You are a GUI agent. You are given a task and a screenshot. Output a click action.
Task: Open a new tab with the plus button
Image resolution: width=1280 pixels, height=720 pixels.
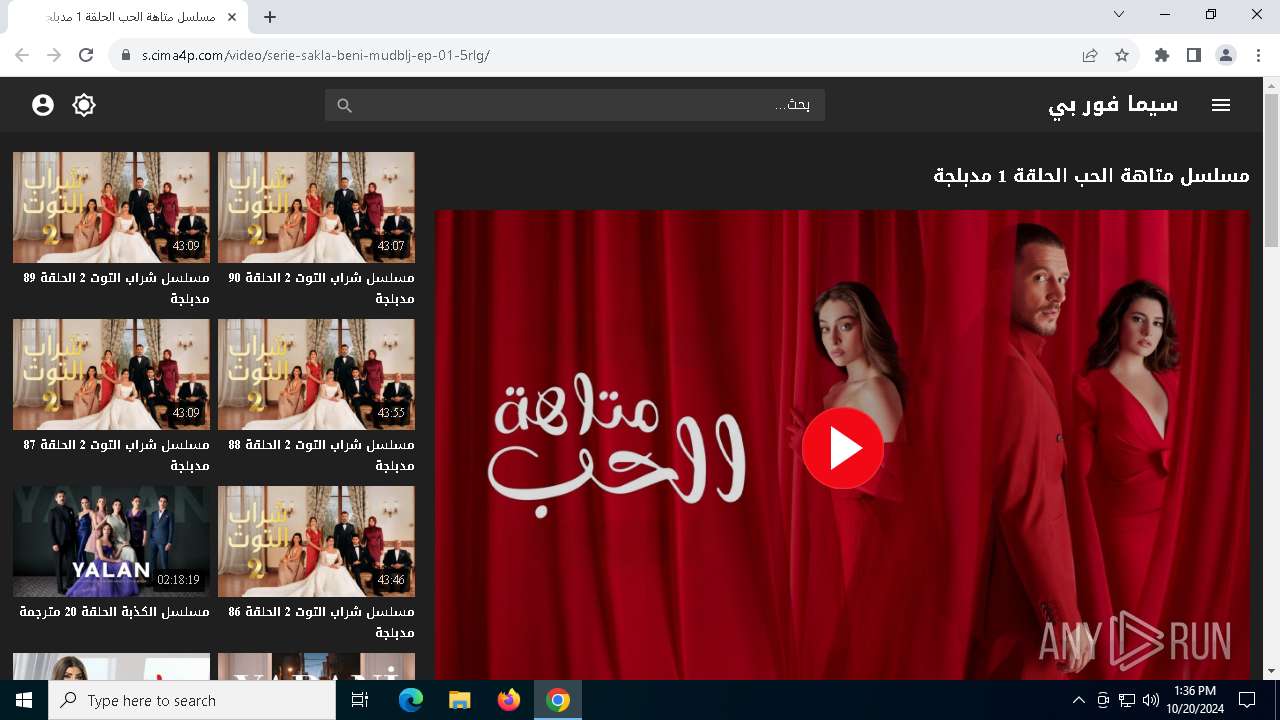[x=270, y=17]
